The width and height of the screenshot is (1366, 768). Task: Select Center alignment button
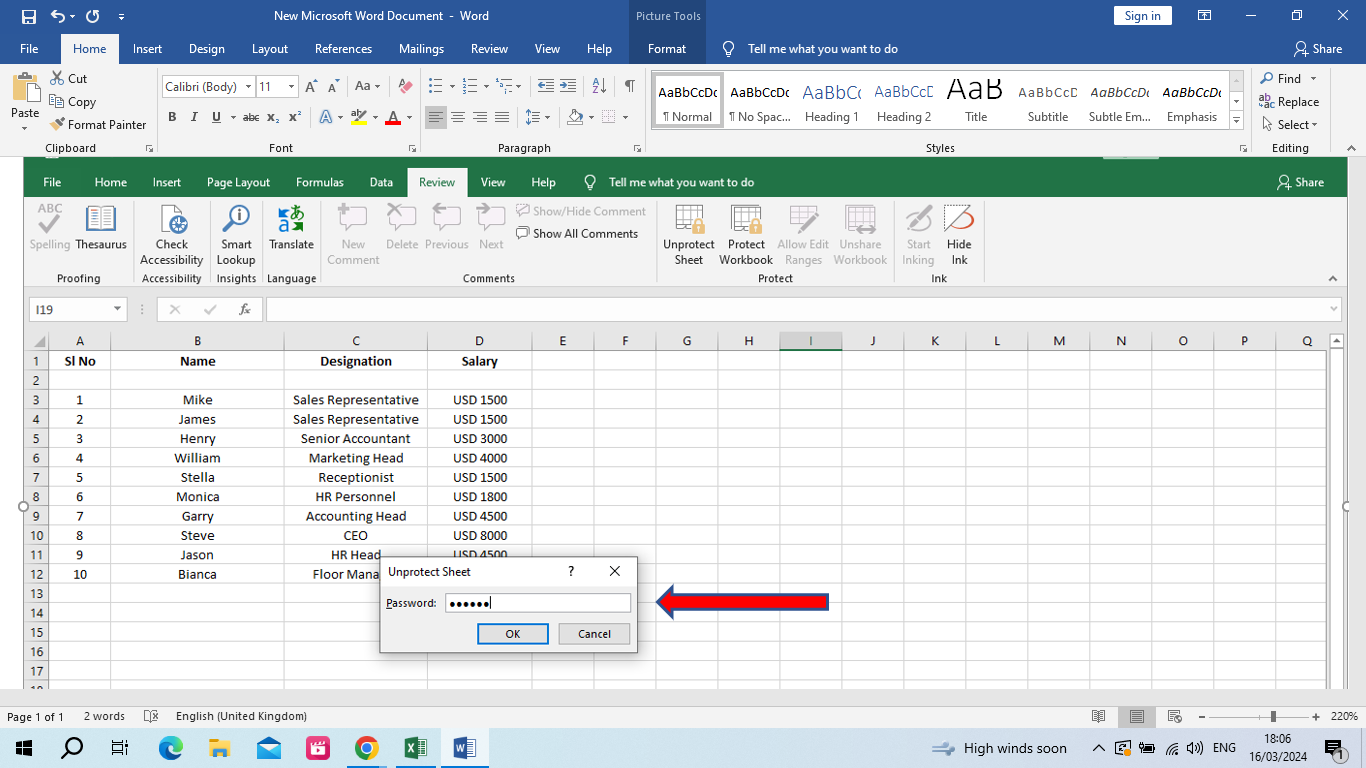coord(458,117)
